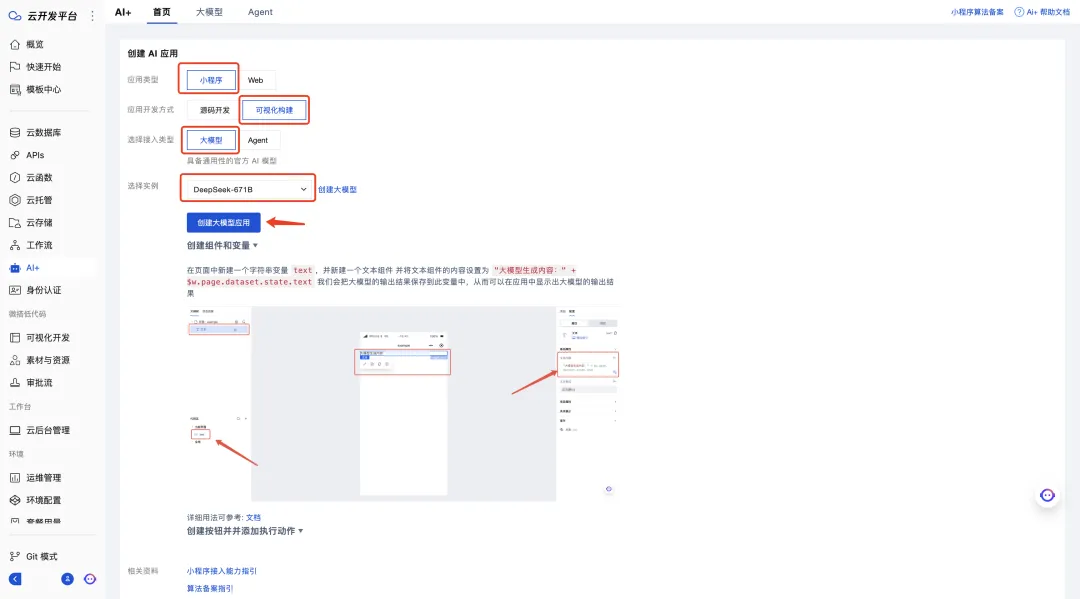This screenshot has width=1080, height=599.
Task: Select Web as the application type
Action: pyautogui.click(x=256, y=80)
